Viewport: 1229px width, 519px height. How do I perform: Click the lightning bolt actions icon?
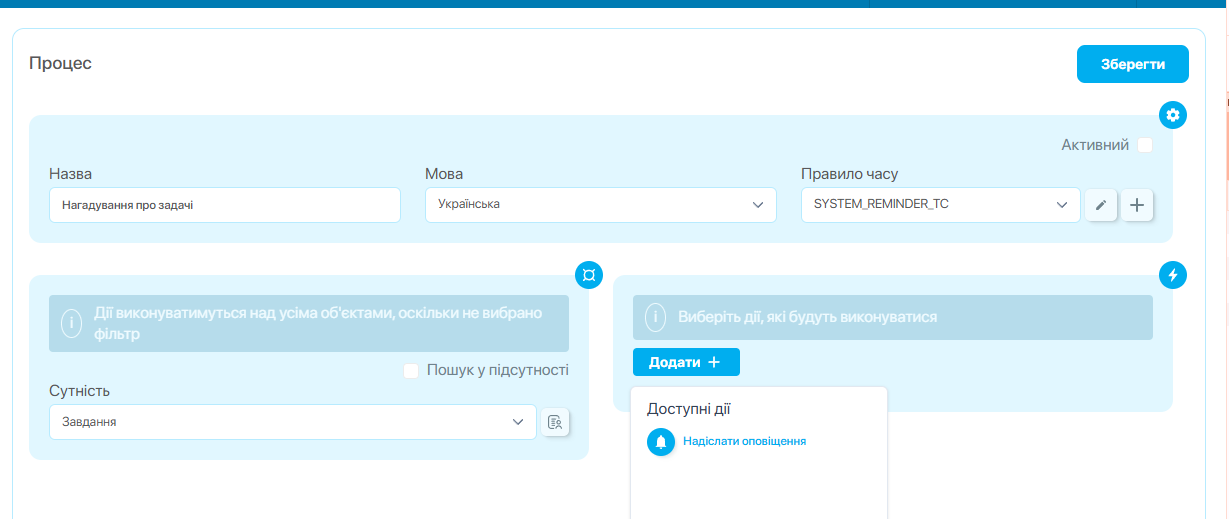pyautogui.click(x=1173, y=275)
